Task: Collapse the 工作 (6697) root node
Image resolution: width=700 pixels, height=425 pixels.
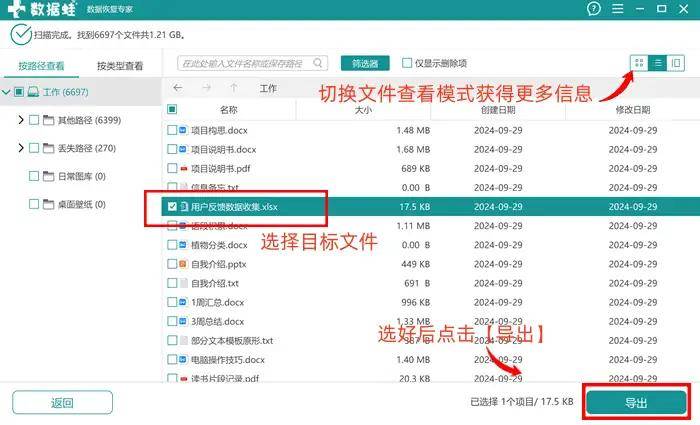Action: 7,92
